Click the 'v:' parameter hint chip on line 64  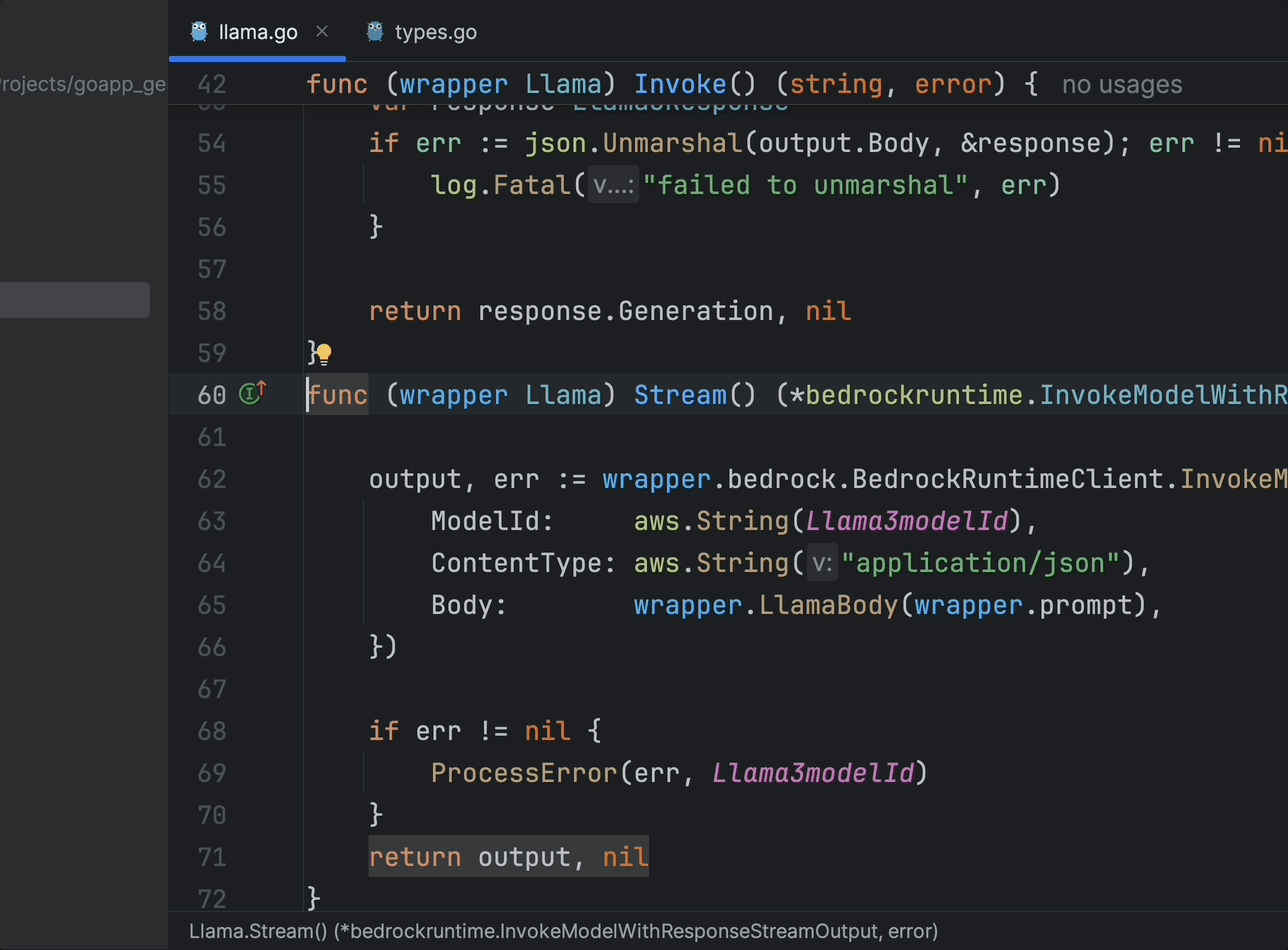click(x=820, y=563)
